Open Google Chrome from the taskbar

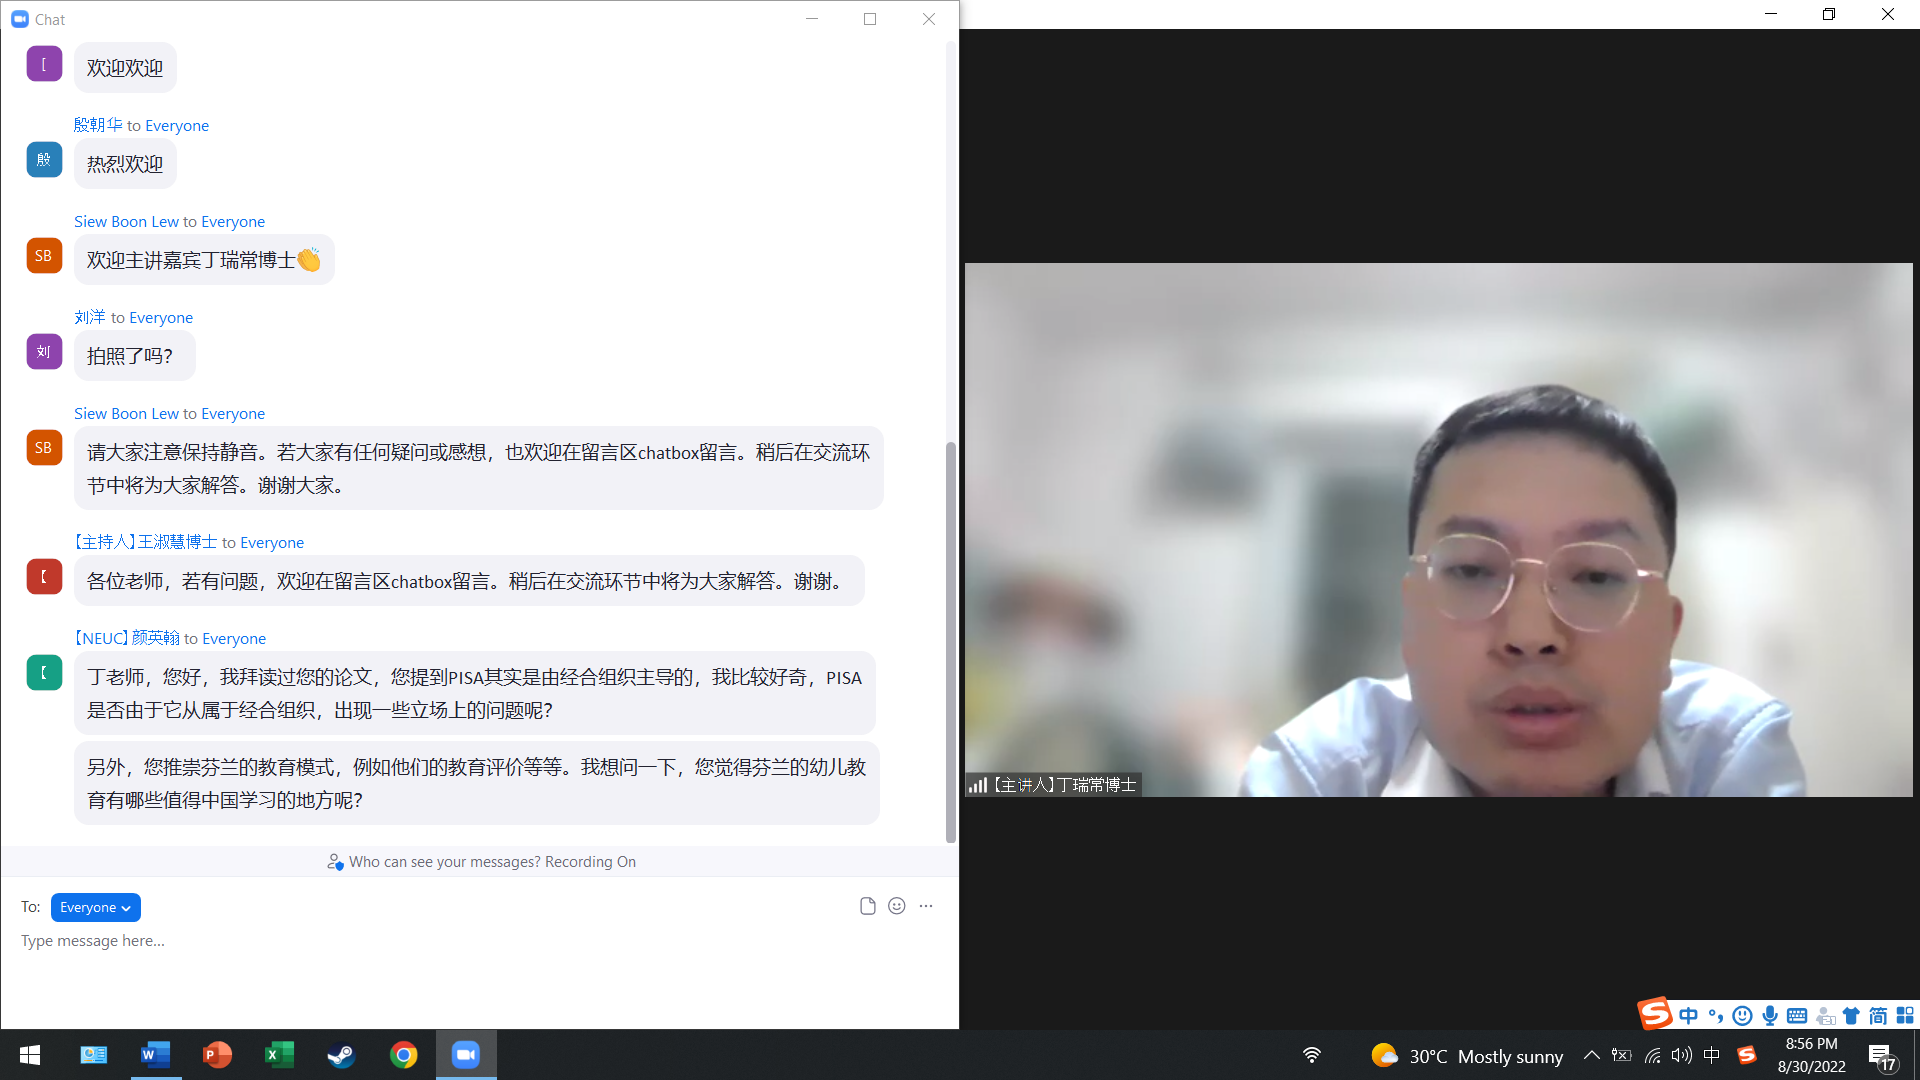(403, 1055)
